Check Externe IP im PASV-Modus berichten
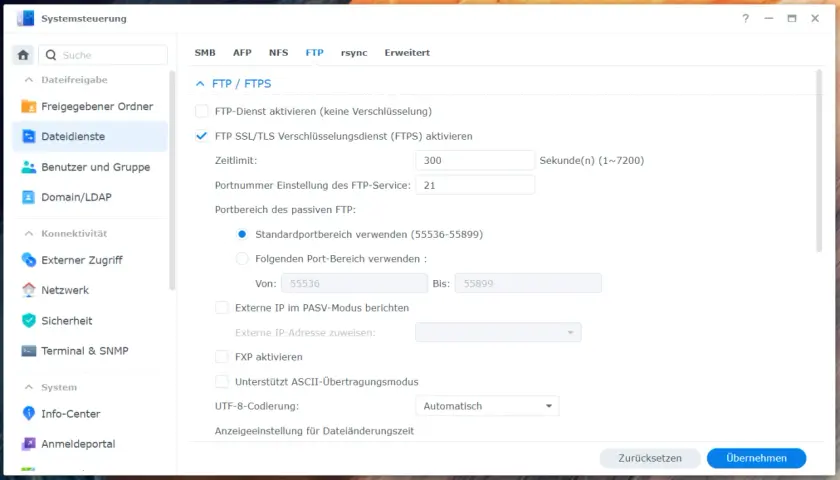The image size is (840, 480). (221, 308)
